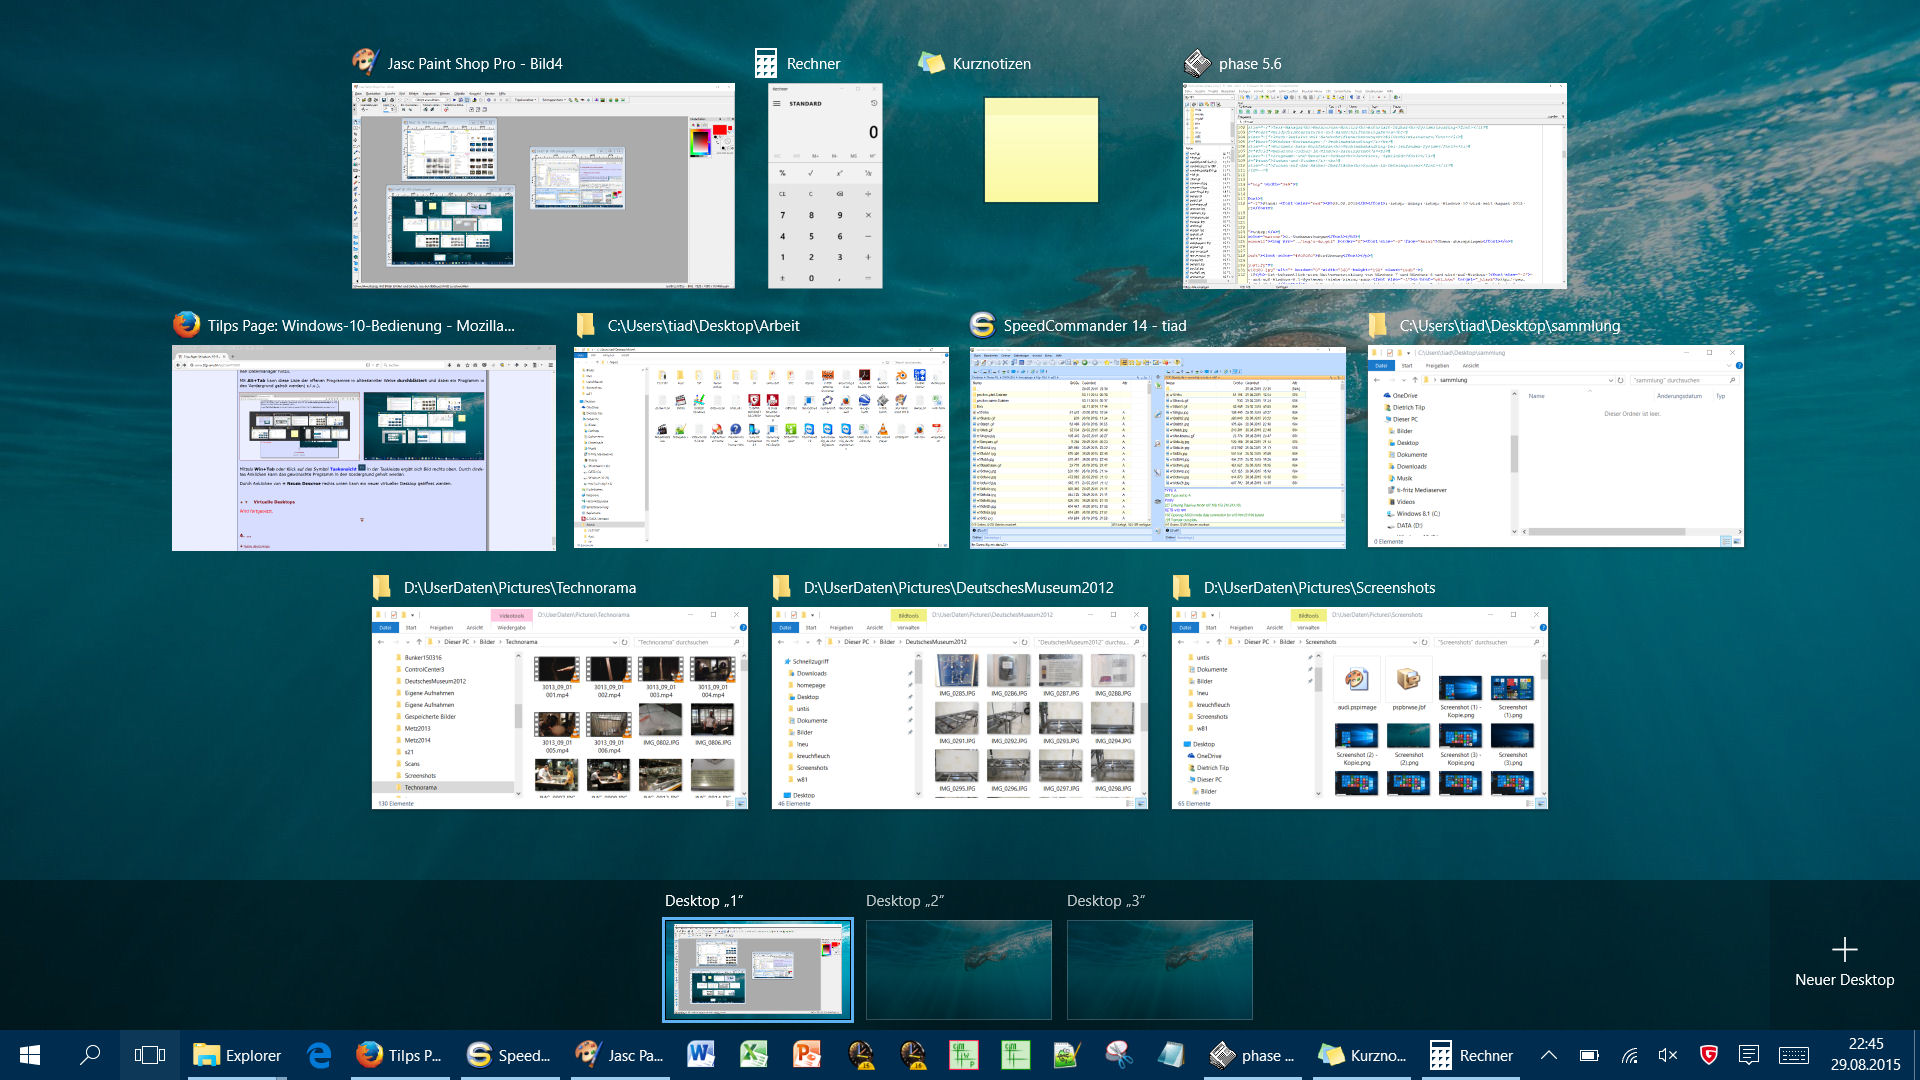
Task: Toggle the Task View taskbar button
Action: (150, 1055)
